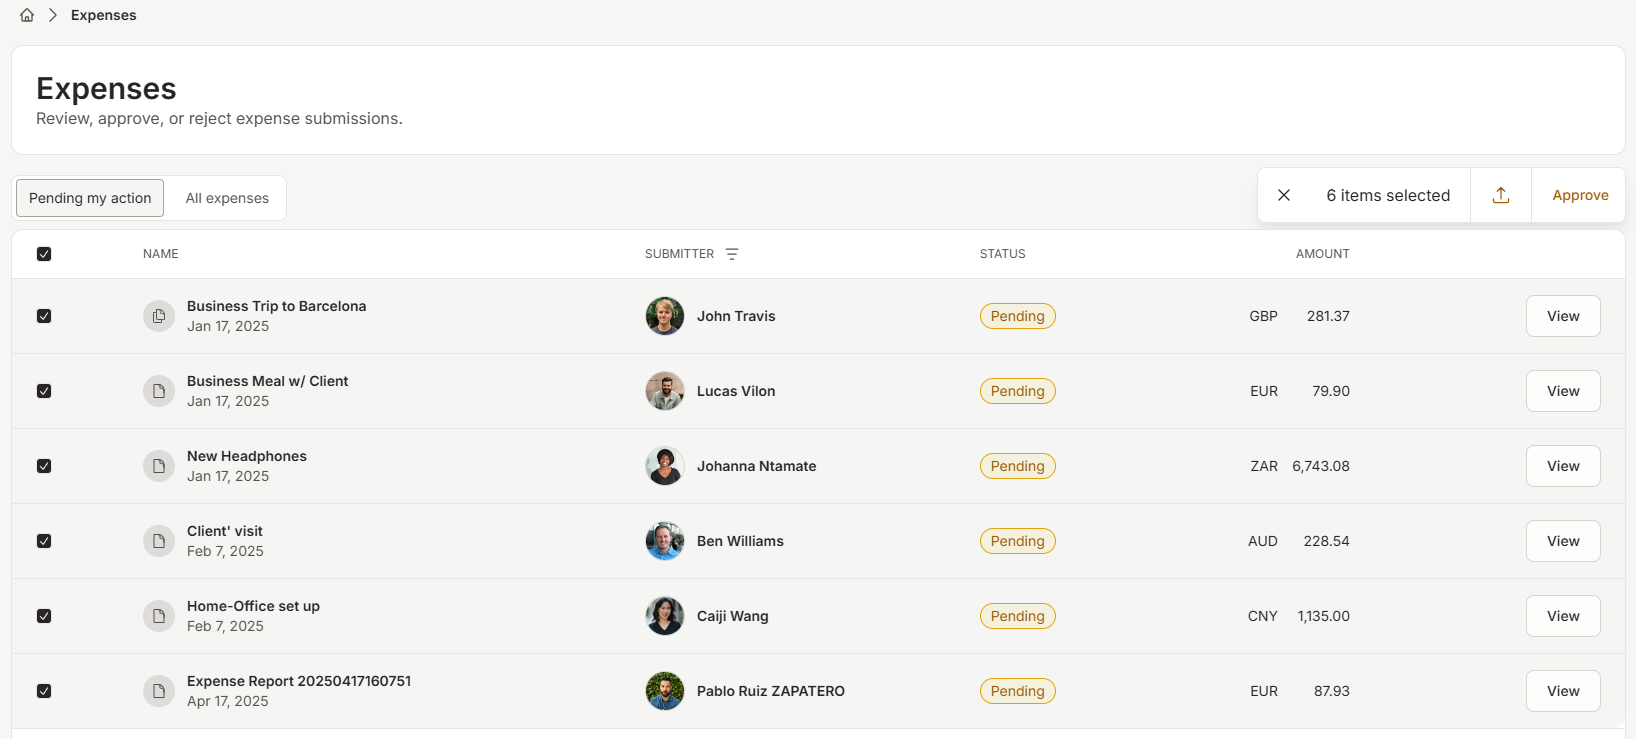The width and height of the screenshot is (1636, 739).
Task: Deselect the Client' visit expense checkbox
Action: pyautogui.click(x=44, y=541)
